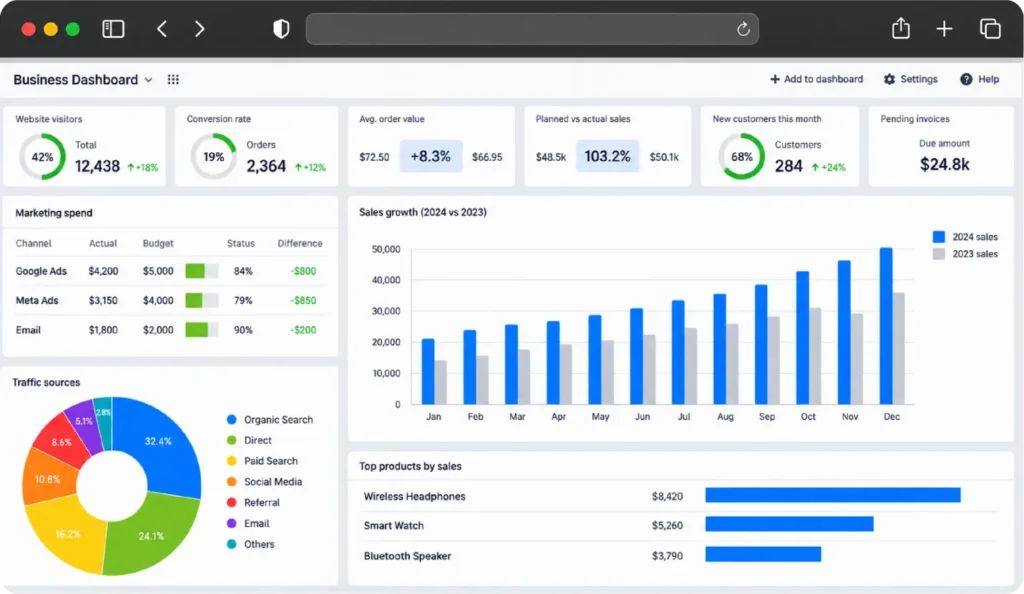
Task: Open the apps grid icon
Action: [x=173, y=80]
